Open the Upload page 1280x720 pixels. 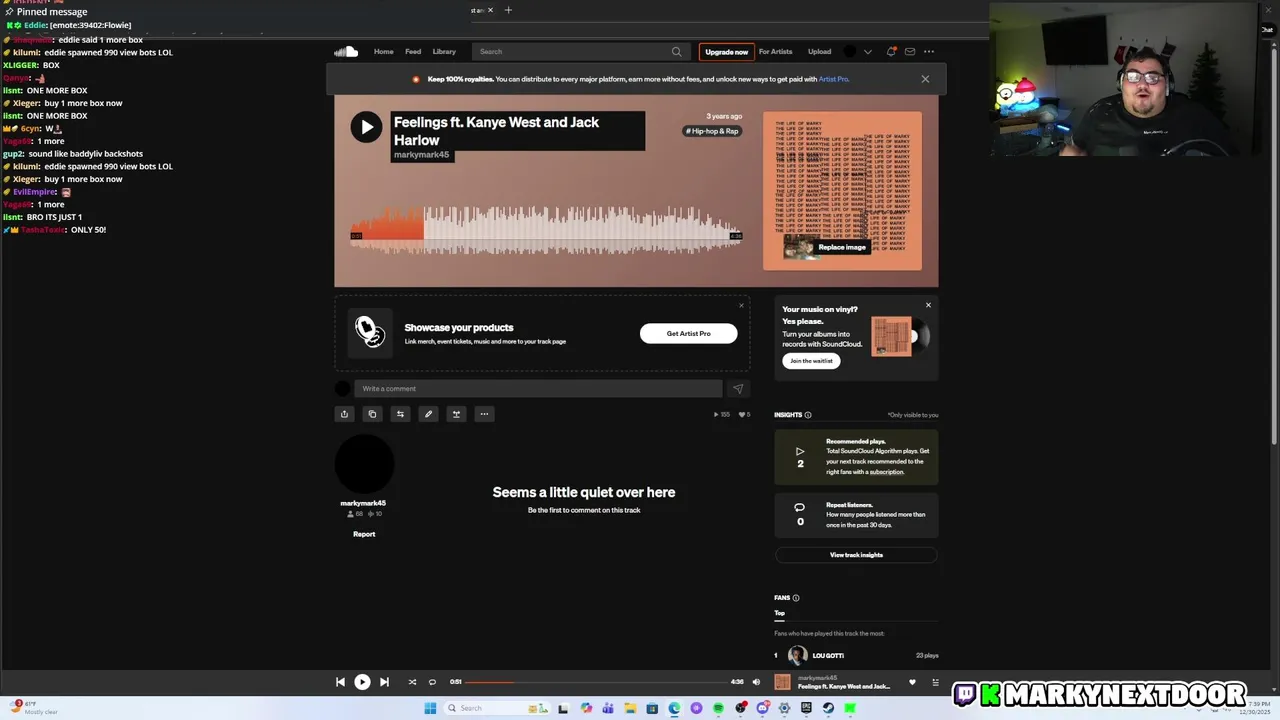pos(819,52)
